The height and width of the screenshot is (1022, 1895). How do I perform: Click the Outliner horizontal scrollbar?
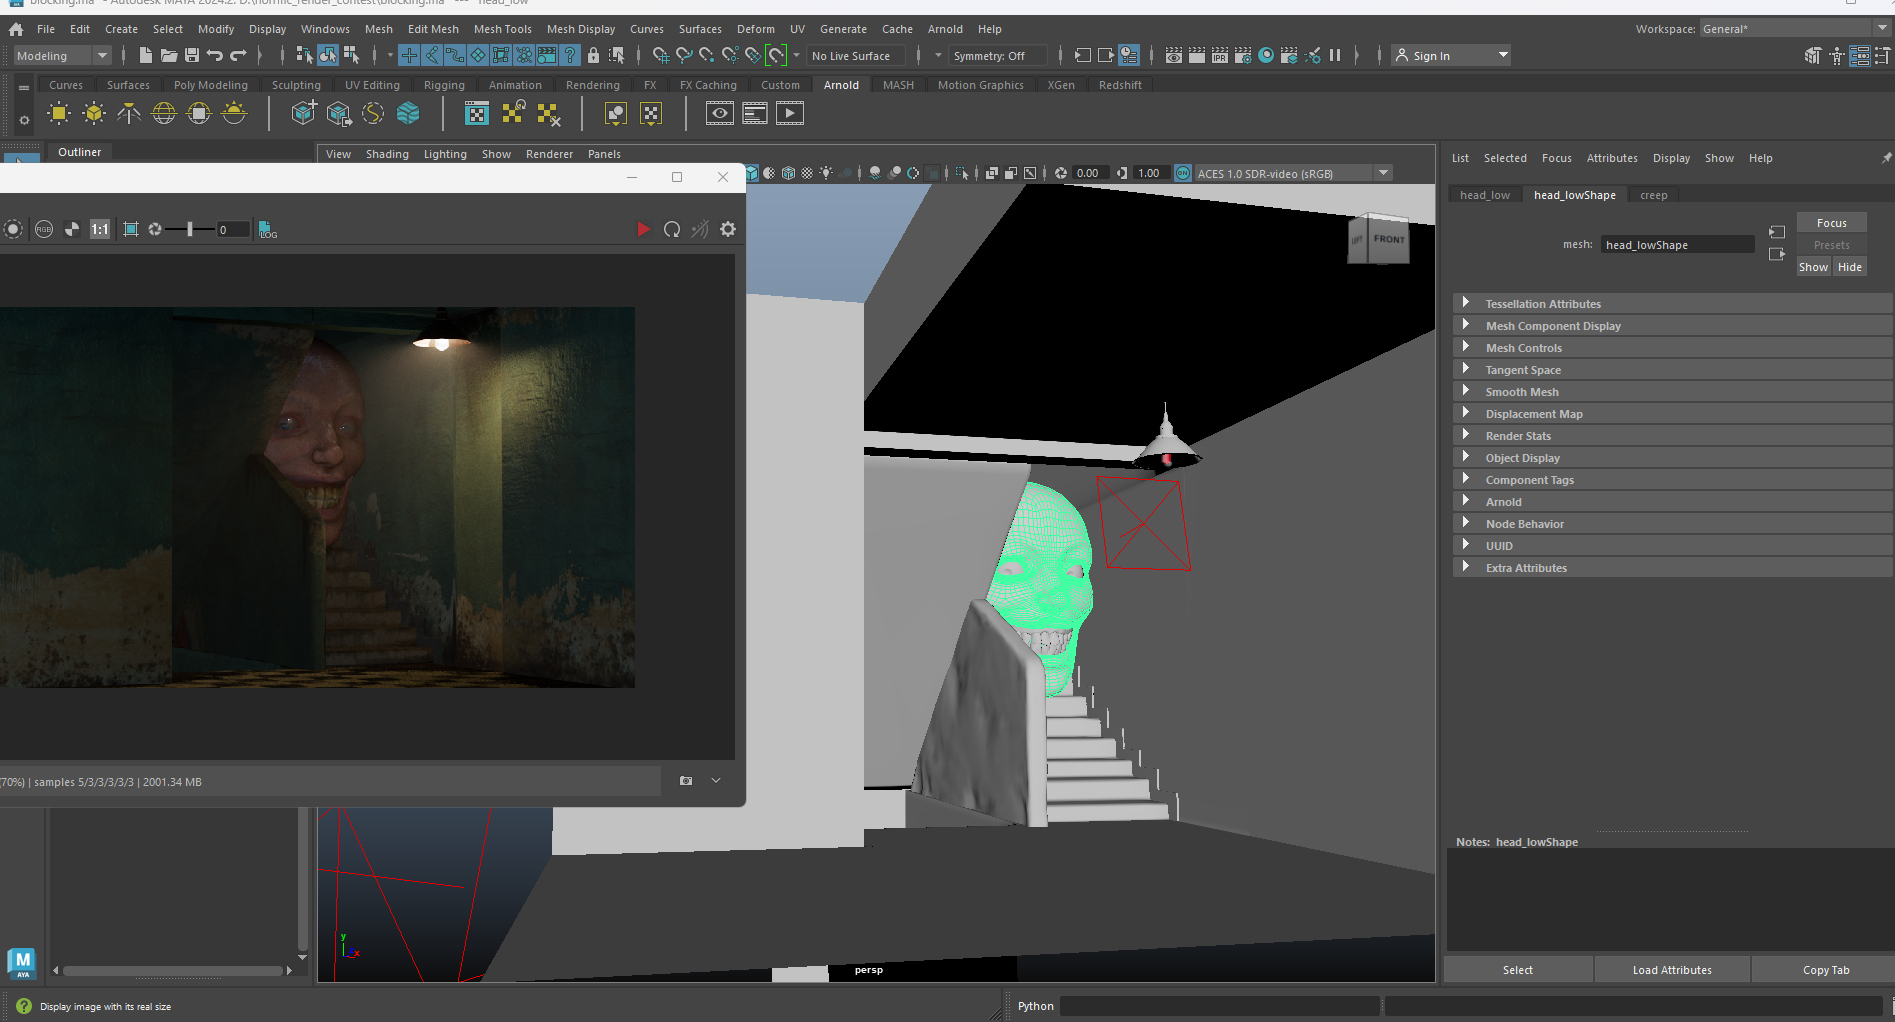173,970
